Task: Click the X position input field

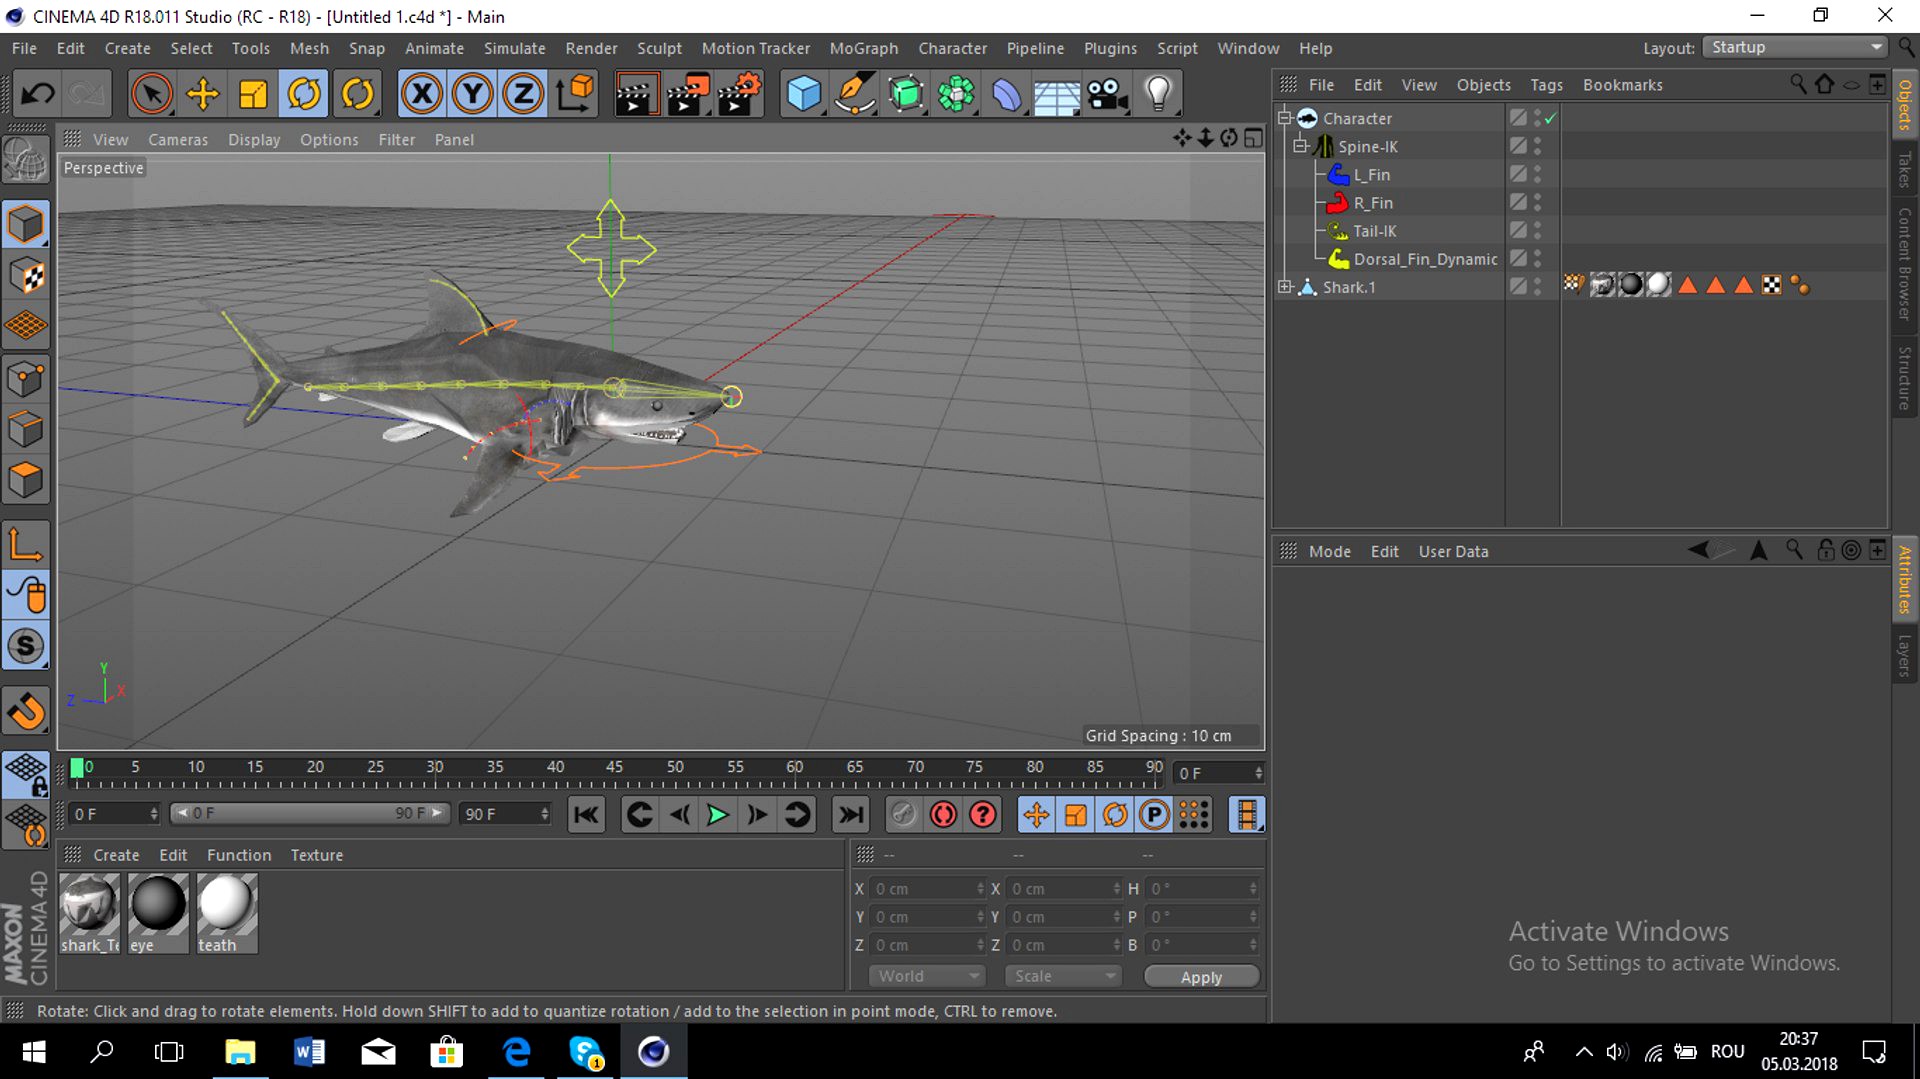Action: point(929,889)
